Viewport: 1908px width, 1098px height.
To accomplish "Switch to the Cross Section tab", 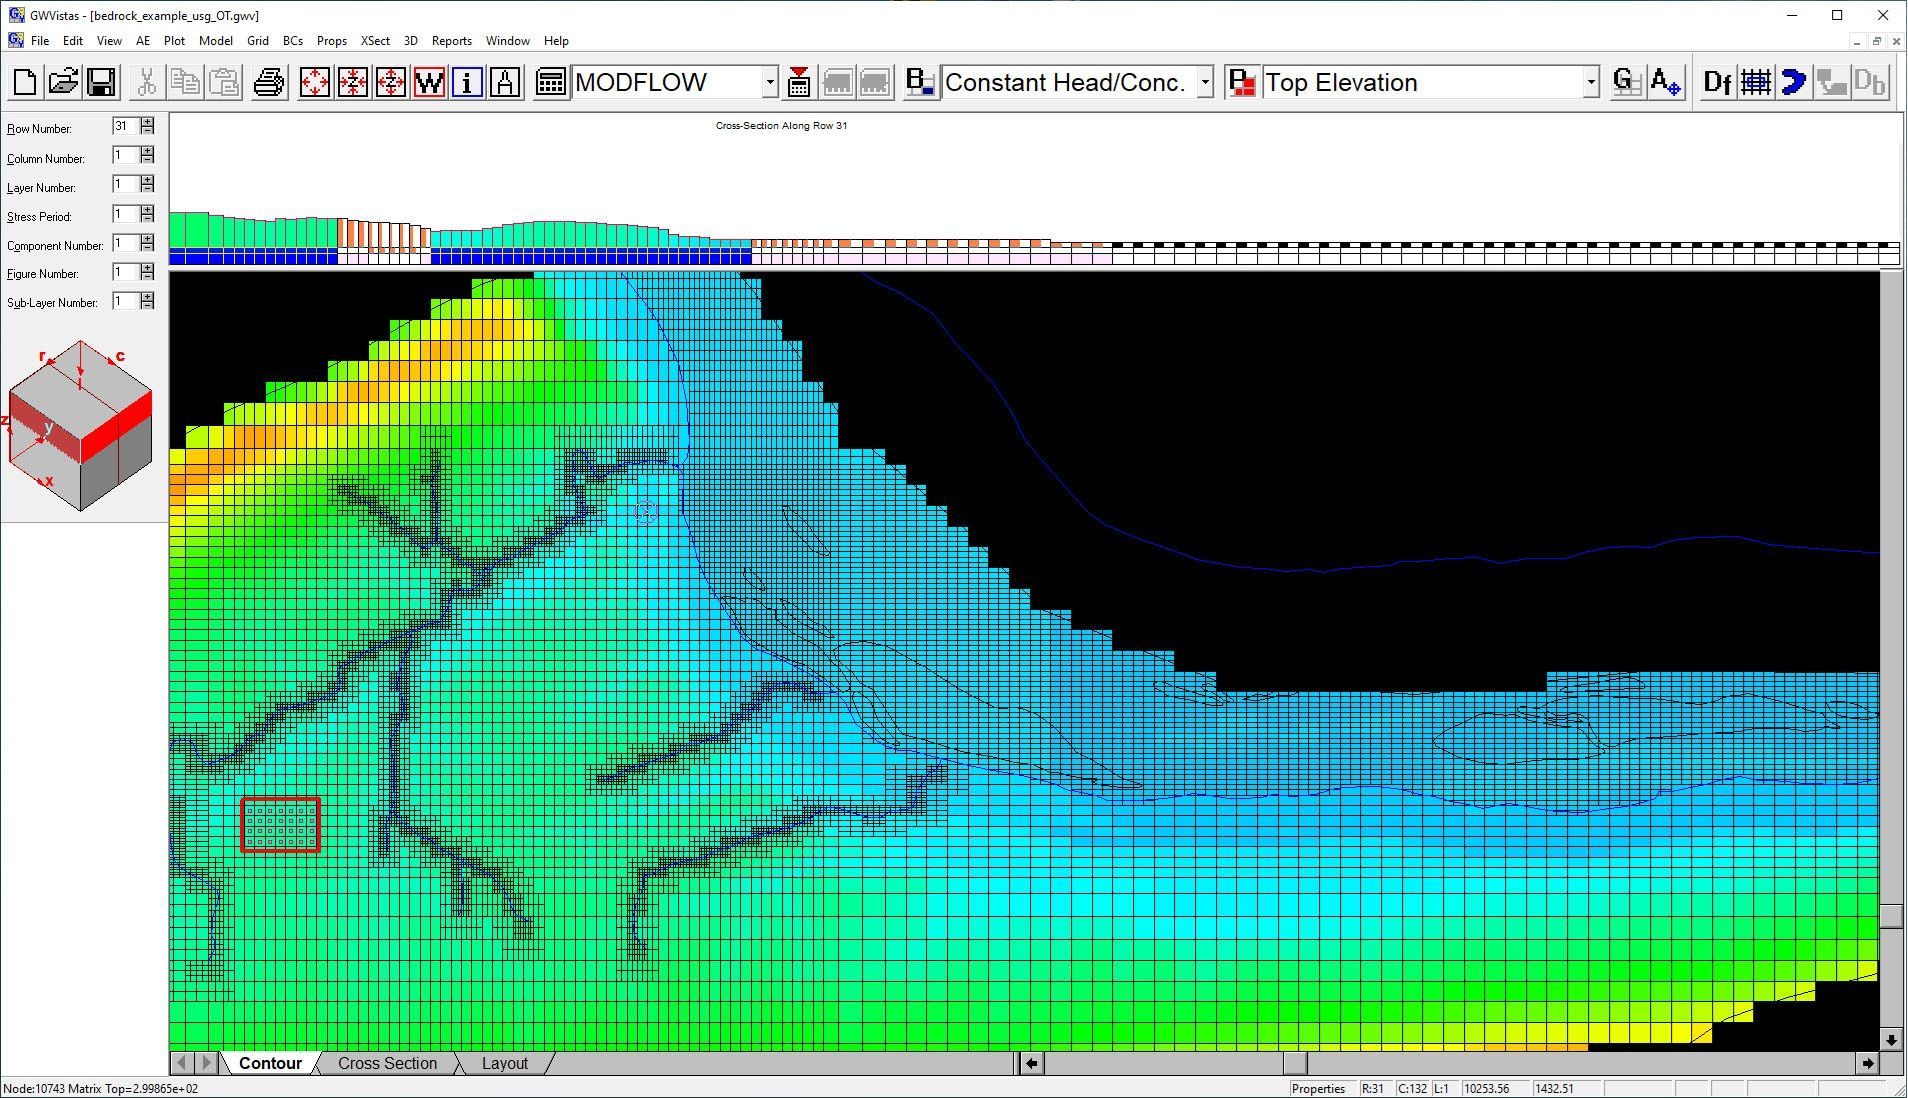I will click(x=387, y=1063).
